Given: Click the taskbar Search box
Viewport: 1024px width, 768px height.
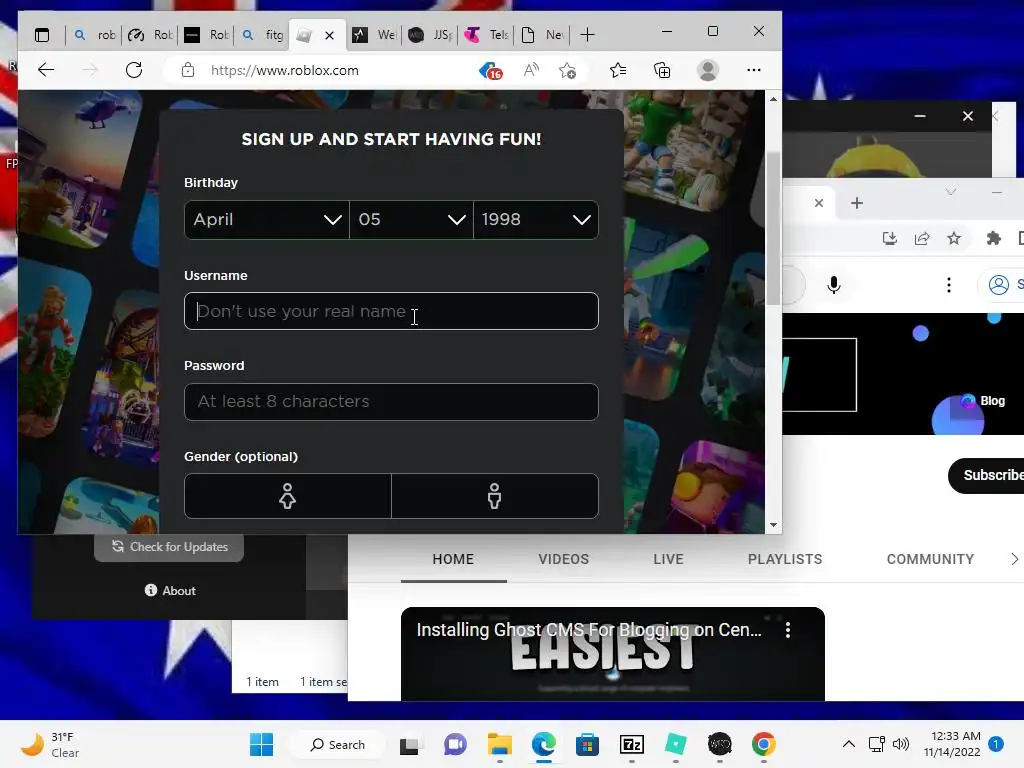Looking at the screenshot, I should pyautogui.click(x=338, y=744).
